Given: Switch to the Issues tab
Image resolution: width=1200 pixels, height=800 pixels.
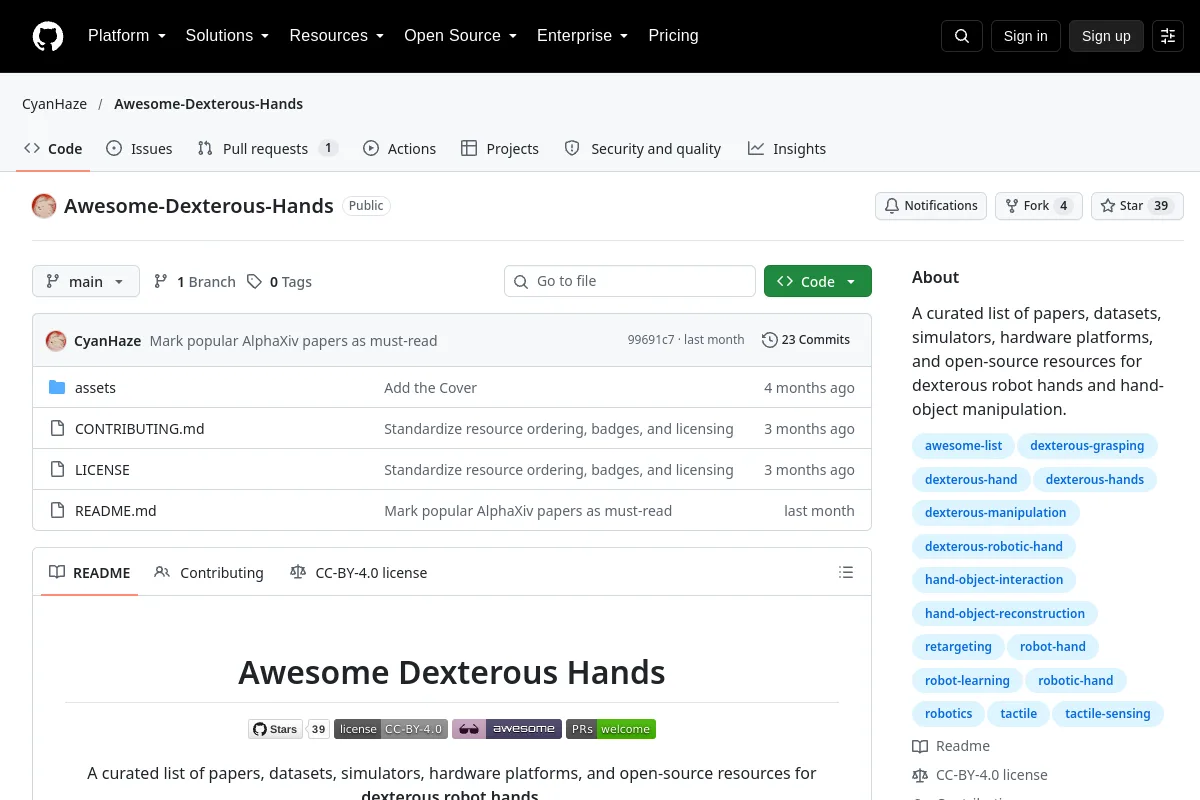Looking at the screenshot, I should tap(139, 149).
